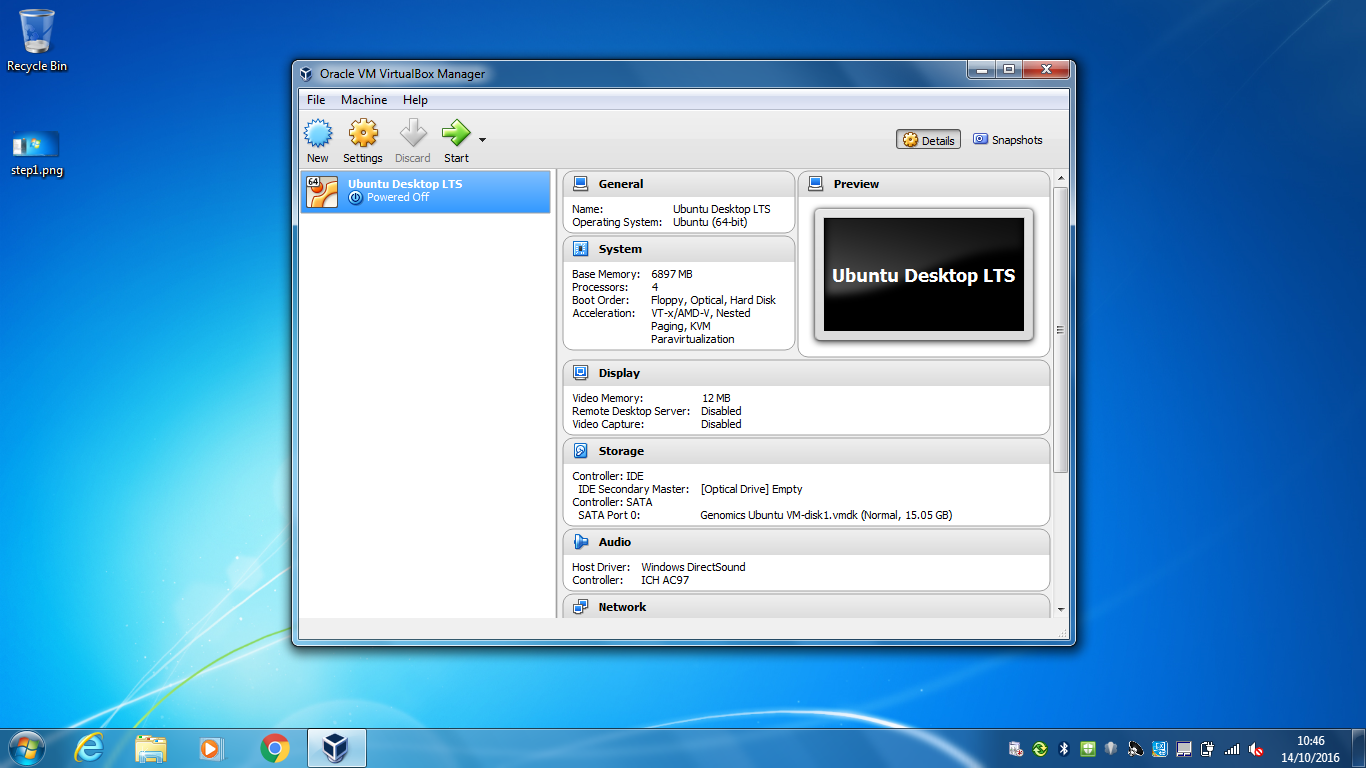Open the Settings gear icon
Screen dimensions: 1366x768
point(363,134)
